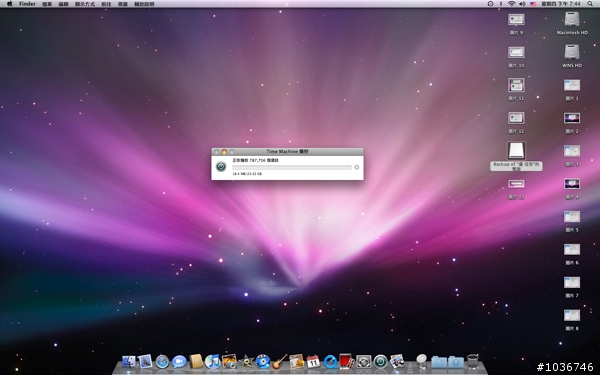Open Safari compass icon in Dock
600x375 pixels.
pos(162,362)
